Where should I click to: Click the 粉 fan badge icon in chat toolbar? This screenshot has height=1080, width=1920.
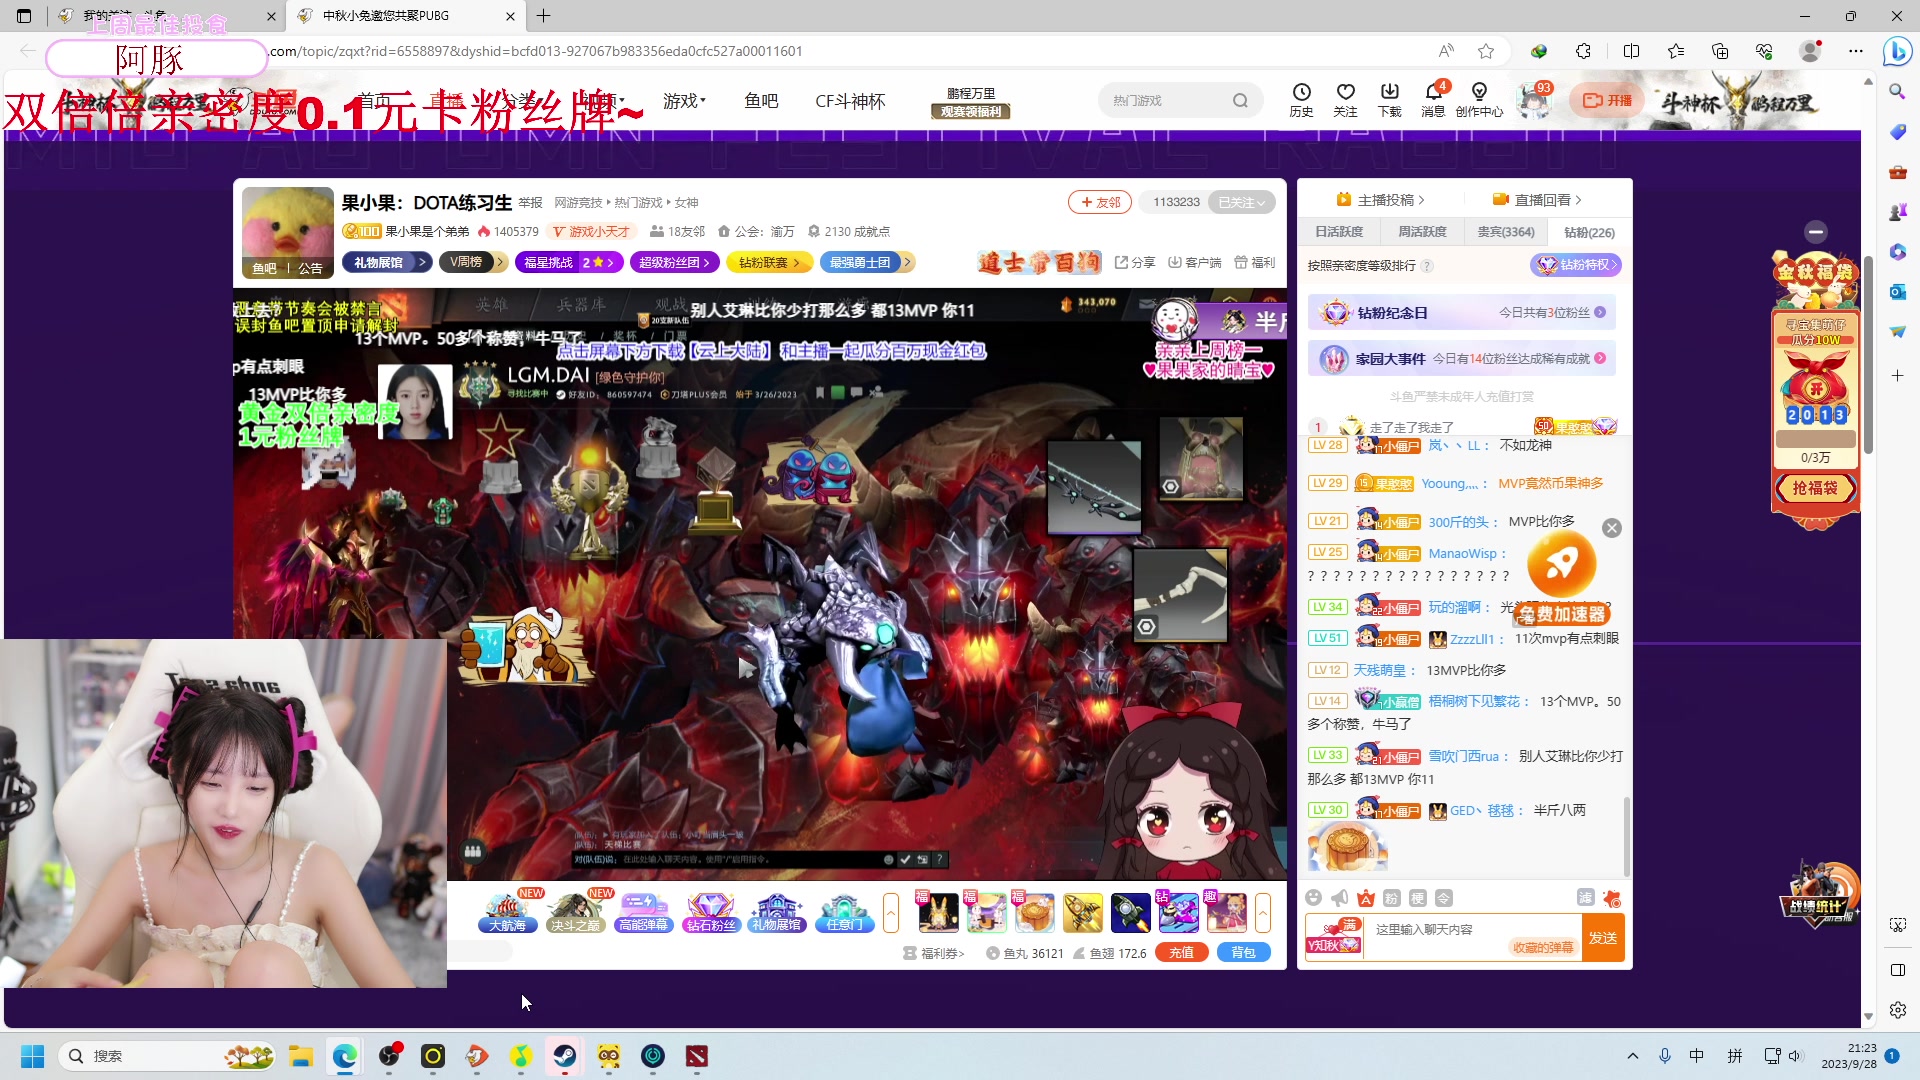(1392, 898)
